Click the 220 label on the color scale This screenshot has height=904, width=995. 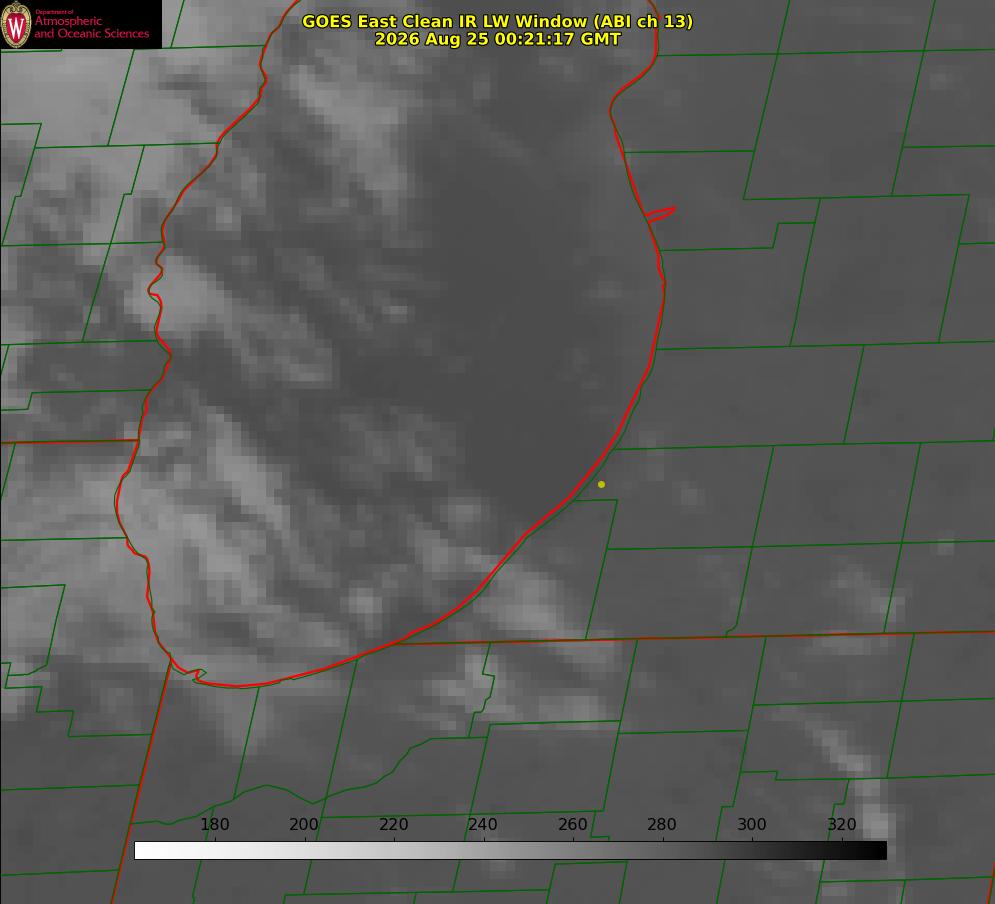[x=393, y=824]
